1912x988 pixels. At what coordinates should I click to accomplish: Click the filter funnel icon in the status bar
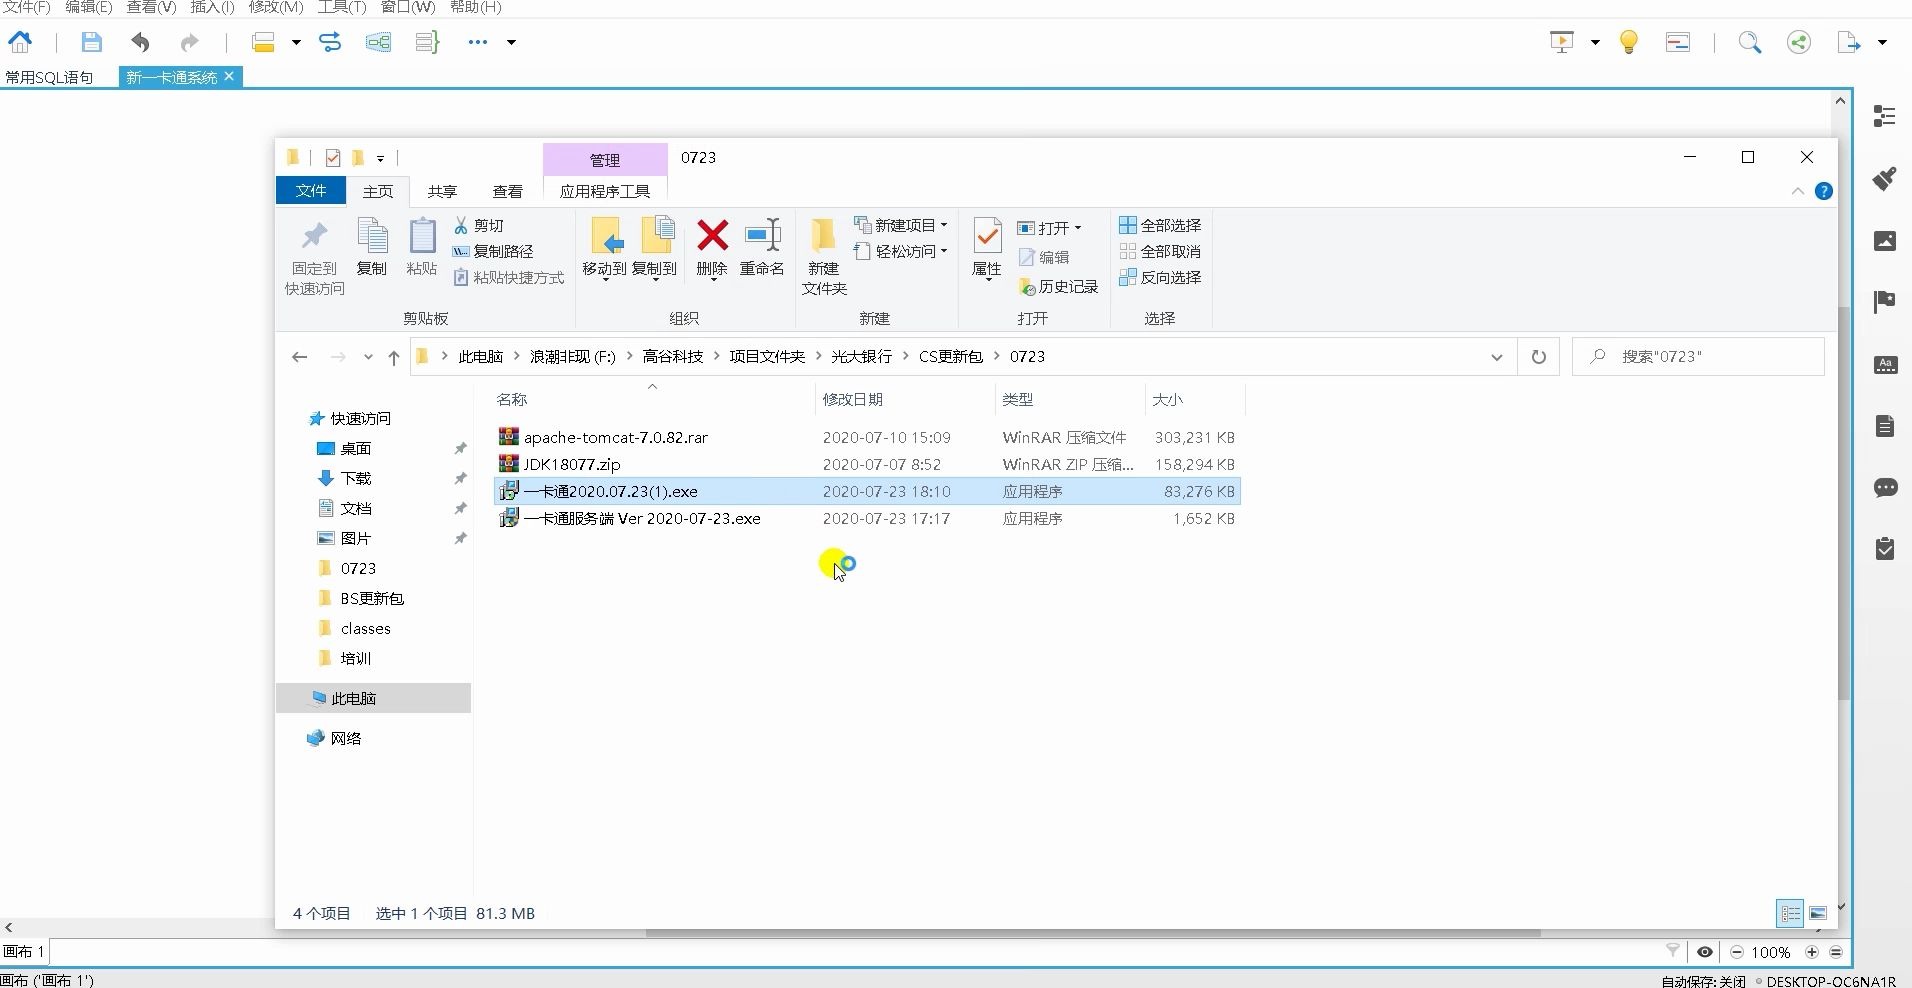point(1673,951)
